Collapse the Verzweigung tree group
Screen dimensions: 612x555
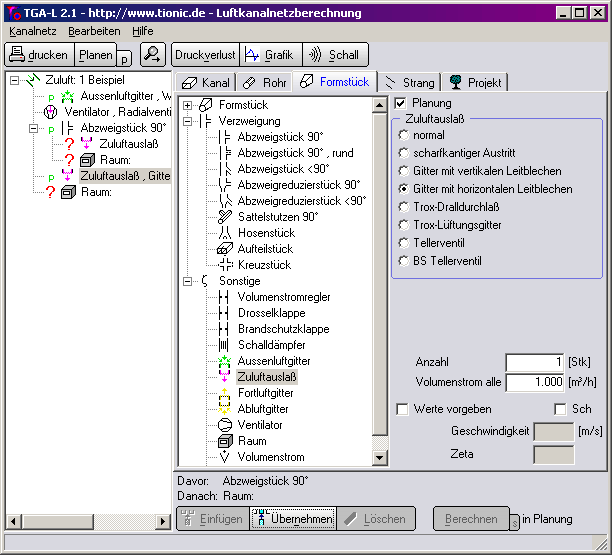pos(188,121)
